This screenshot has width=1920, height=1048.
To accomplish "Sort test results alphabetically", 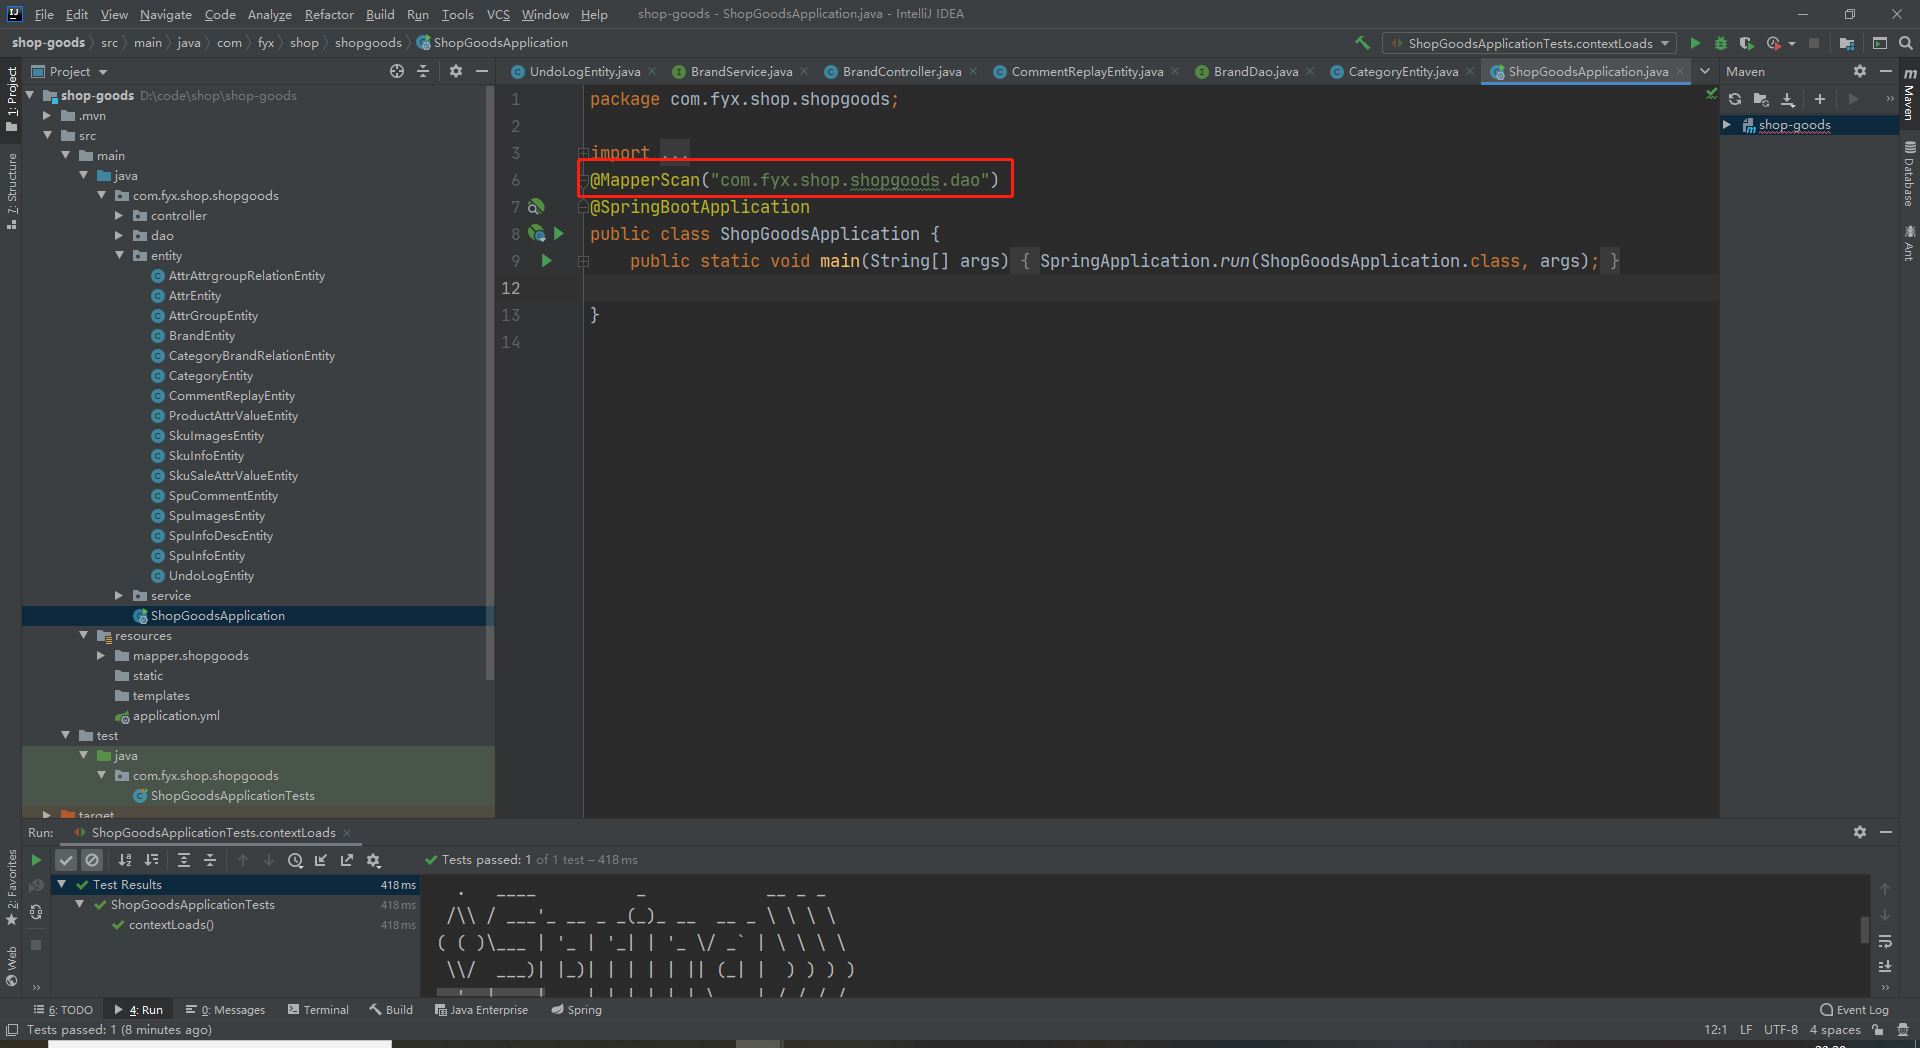I will tap(125, 860).
